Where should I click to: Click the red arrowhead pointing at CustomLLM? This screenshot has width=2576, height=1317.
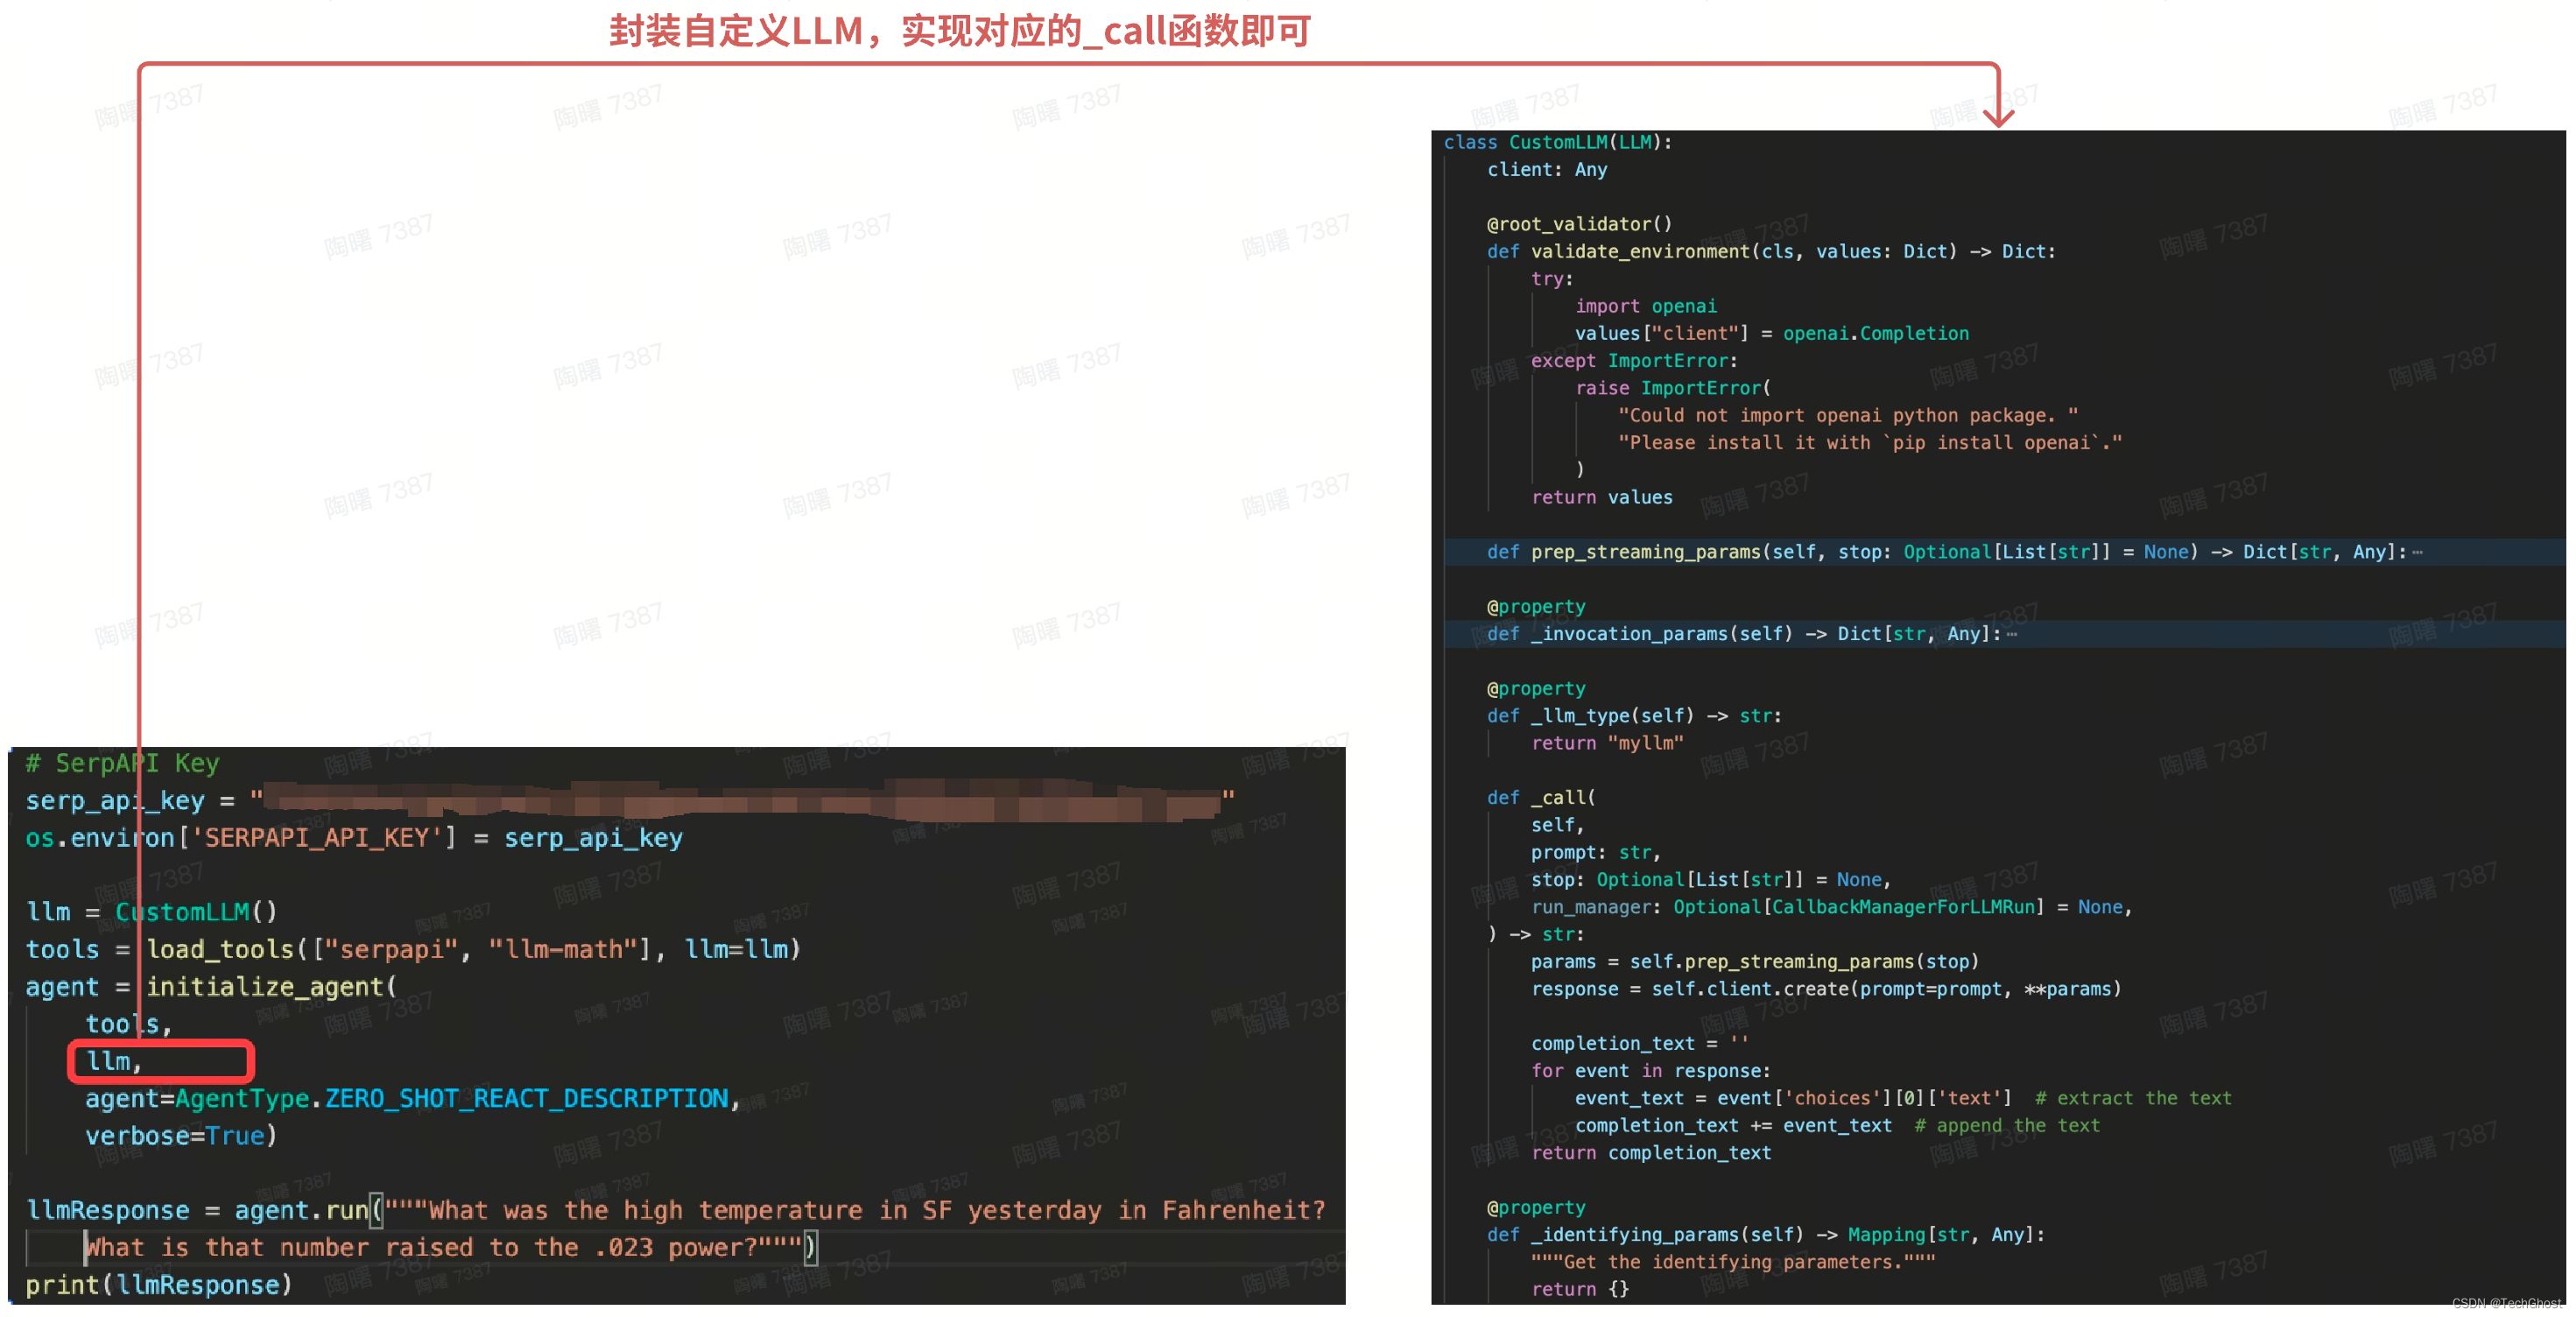pyautogui.click(x=1997, y=116)
